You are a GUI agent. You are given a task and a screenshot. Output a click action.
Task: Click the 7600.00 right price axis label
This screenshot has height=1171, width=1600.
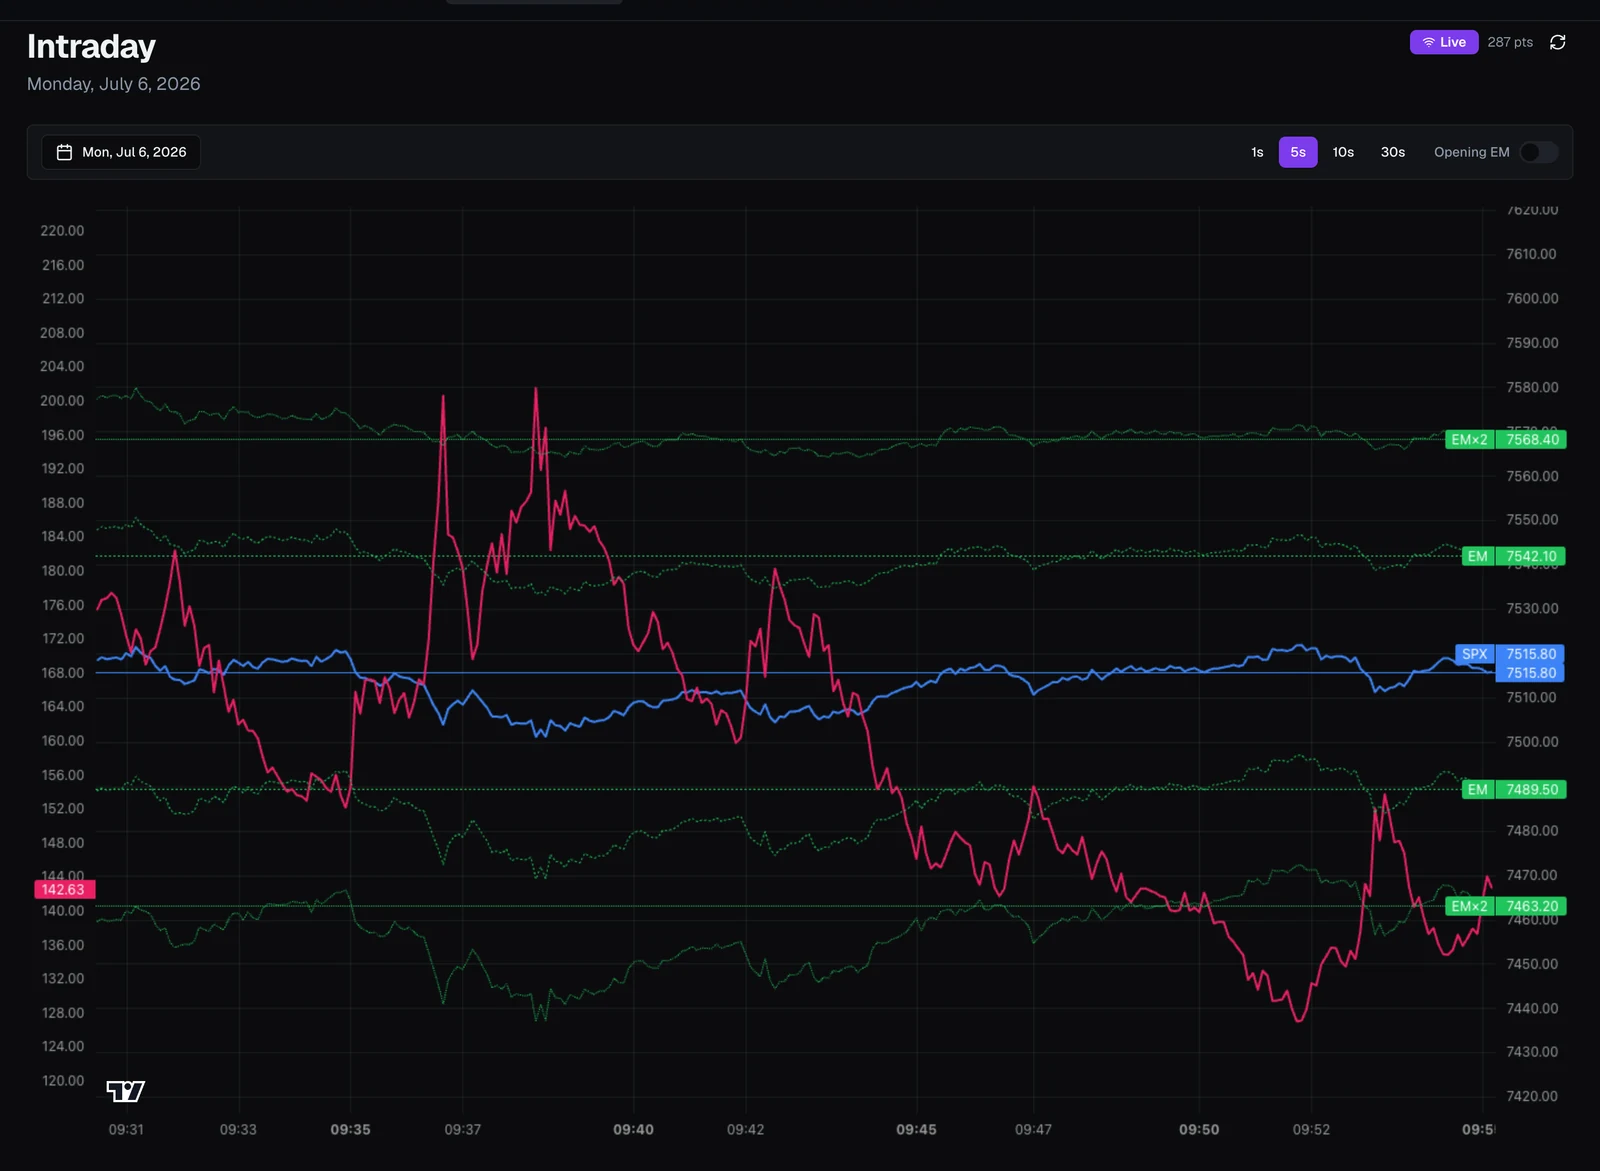click(1532, 299)
